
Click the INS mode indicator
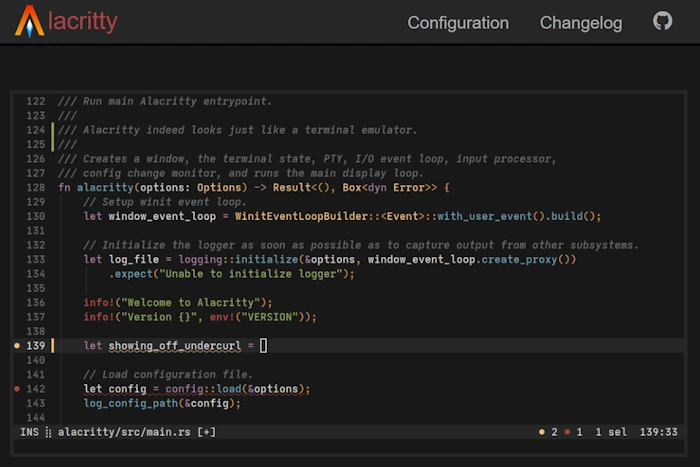[29, 432]
